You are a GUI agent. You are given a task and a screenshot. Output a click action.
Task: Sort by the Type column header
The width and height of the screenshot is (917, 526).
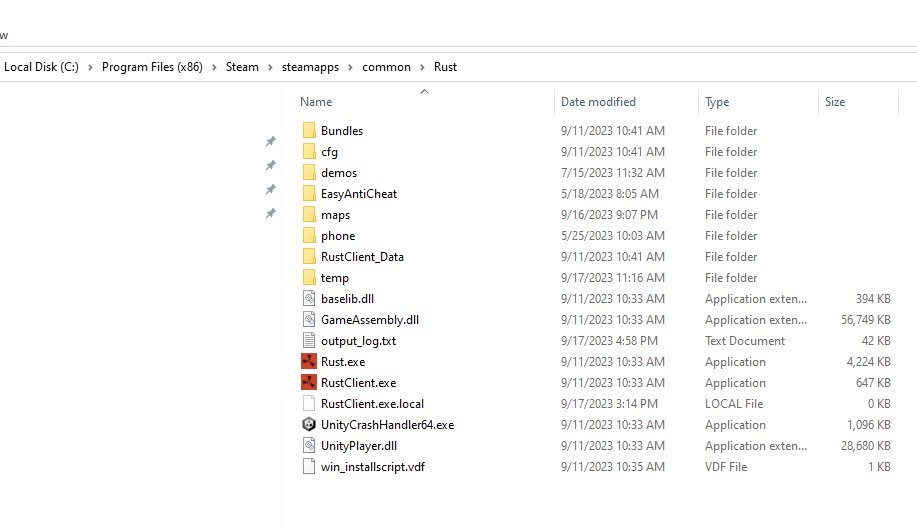(x=717, y=102)
